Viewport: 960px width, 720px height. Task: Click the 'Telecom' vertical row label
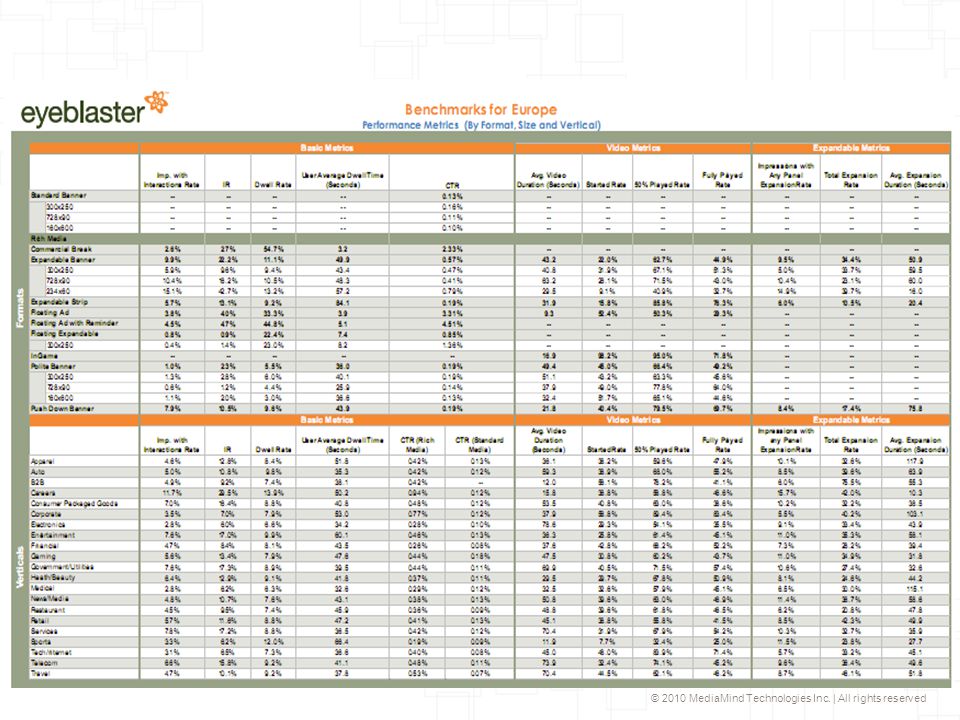pyautogui.click(x=44, y=662)
